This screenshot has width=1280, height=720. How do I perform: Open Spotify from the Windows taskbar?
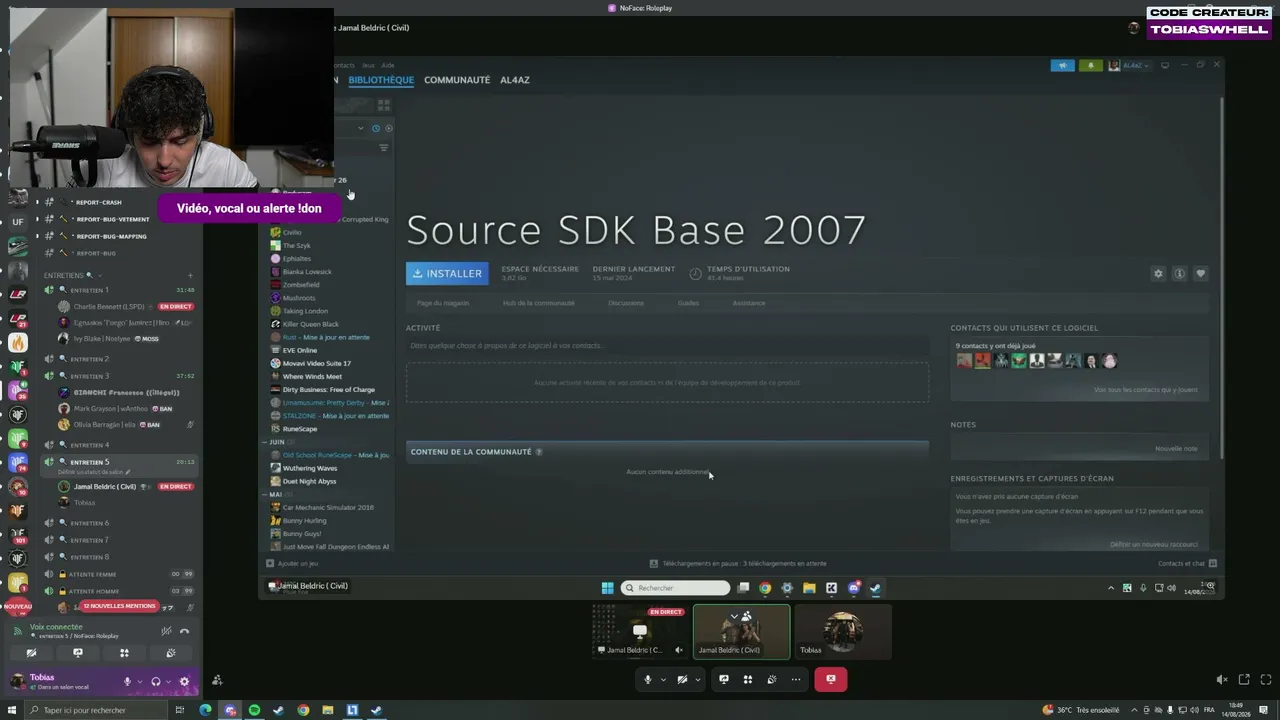[x=254, y=710]
